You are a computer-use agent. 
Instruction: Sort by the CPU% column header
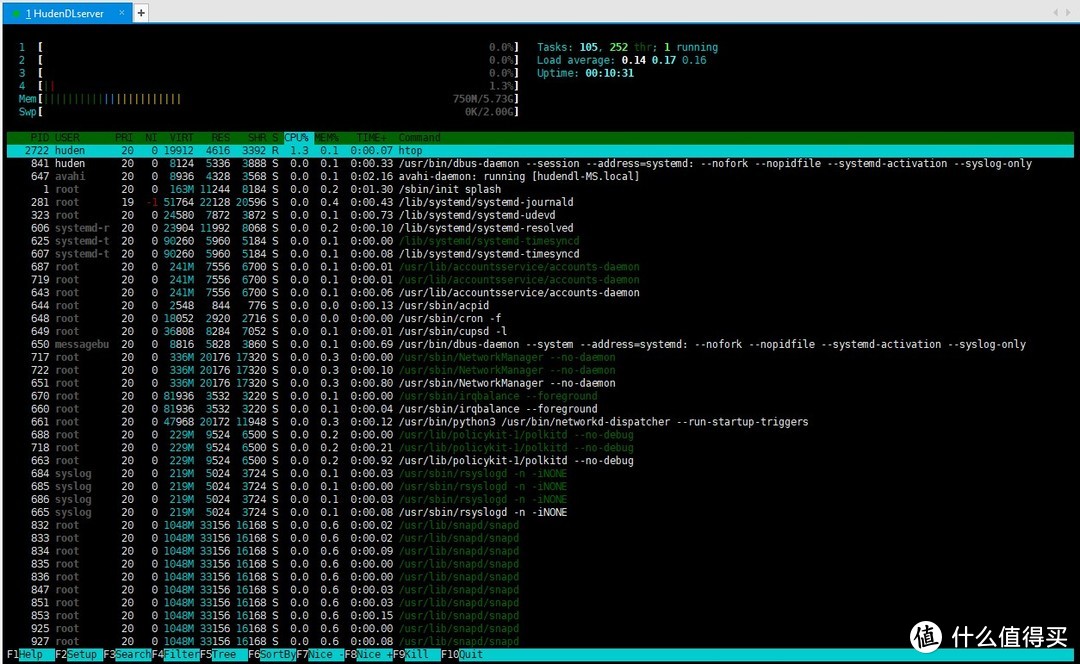297,138
